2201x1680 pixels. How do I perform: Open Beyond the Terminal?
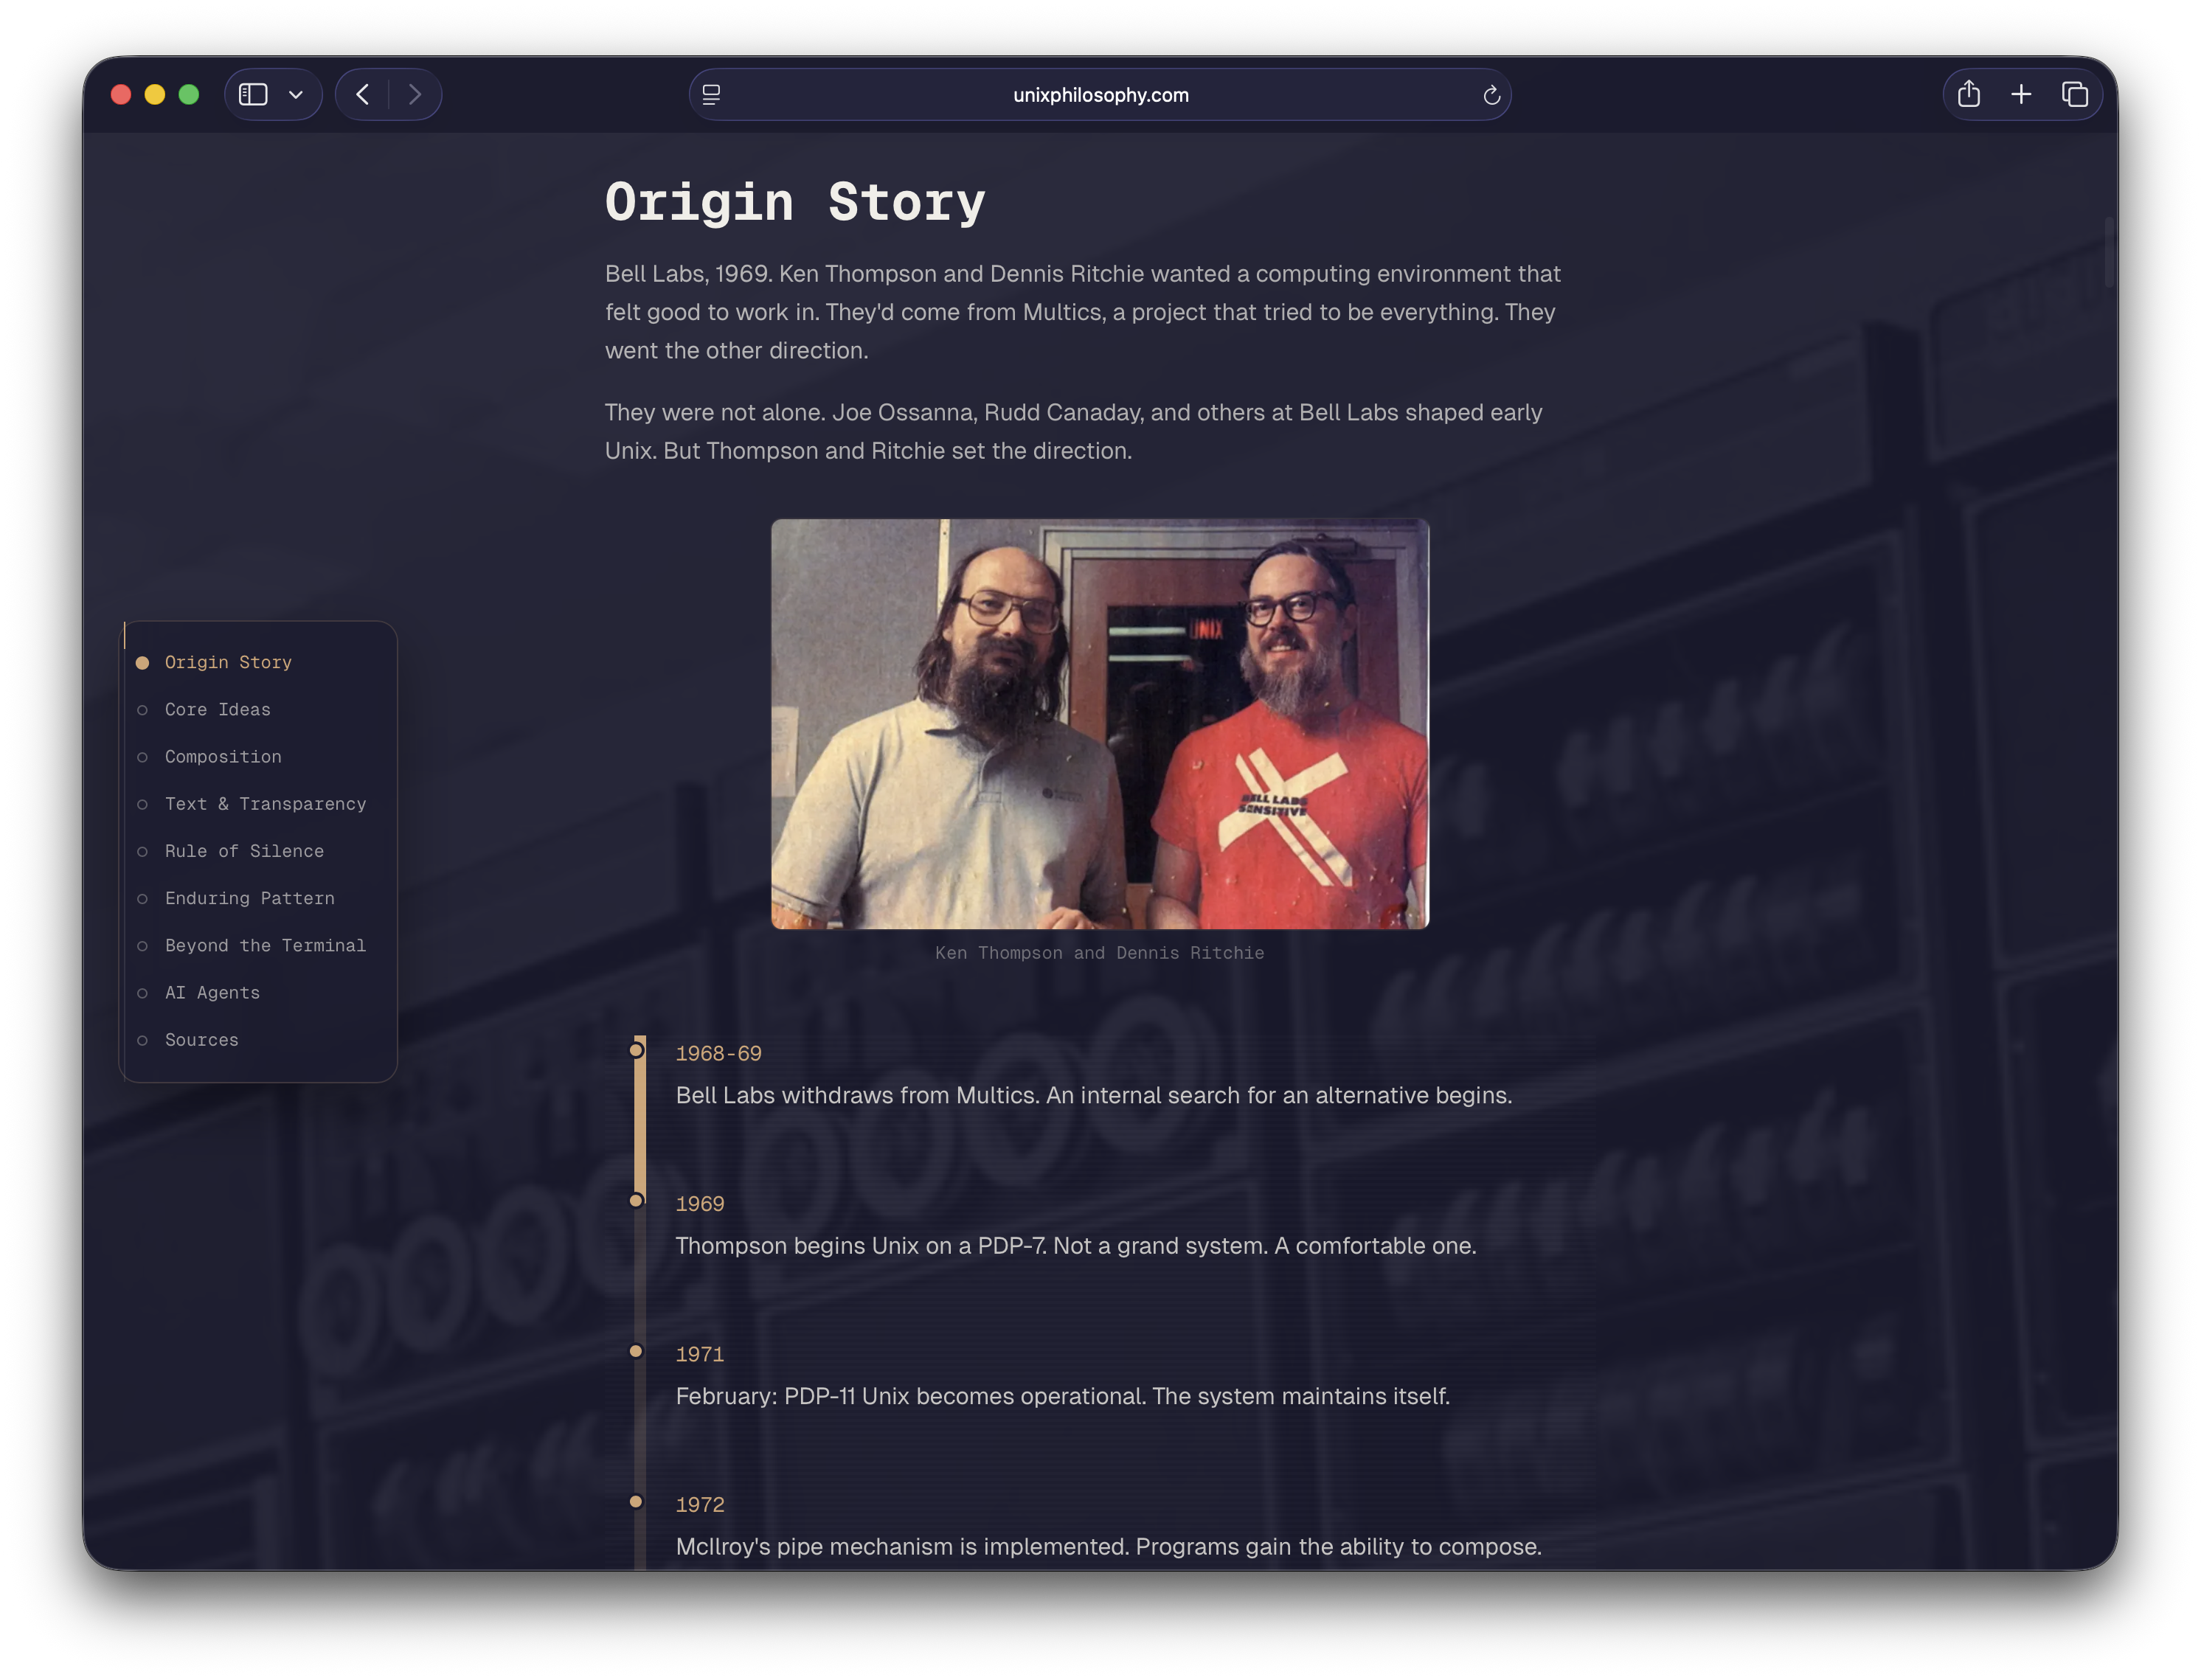(x=265, y=945)
